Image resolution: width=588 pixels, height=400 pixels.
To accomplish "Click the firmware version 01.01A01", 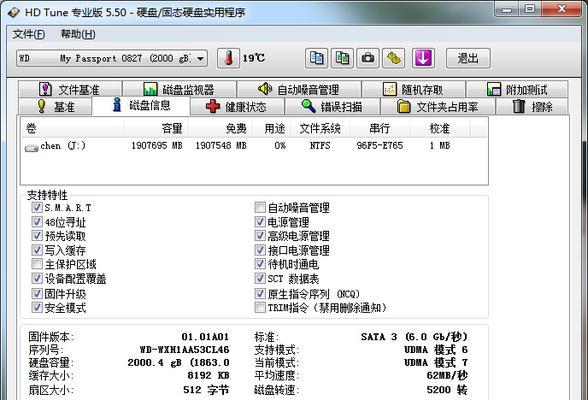I will 205,337.
